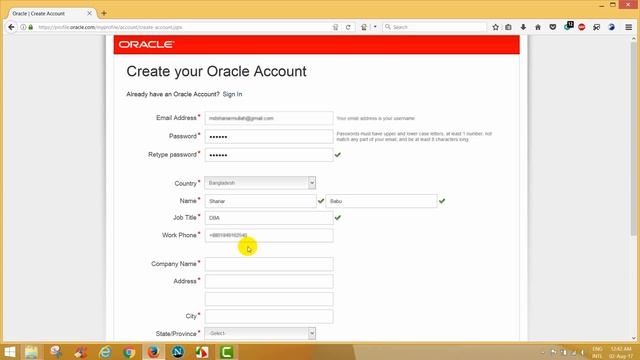Image resolution: width=640 pixels, height=360 pixels.
Task: Go back using browser back arrow
Action: [11, 27]
